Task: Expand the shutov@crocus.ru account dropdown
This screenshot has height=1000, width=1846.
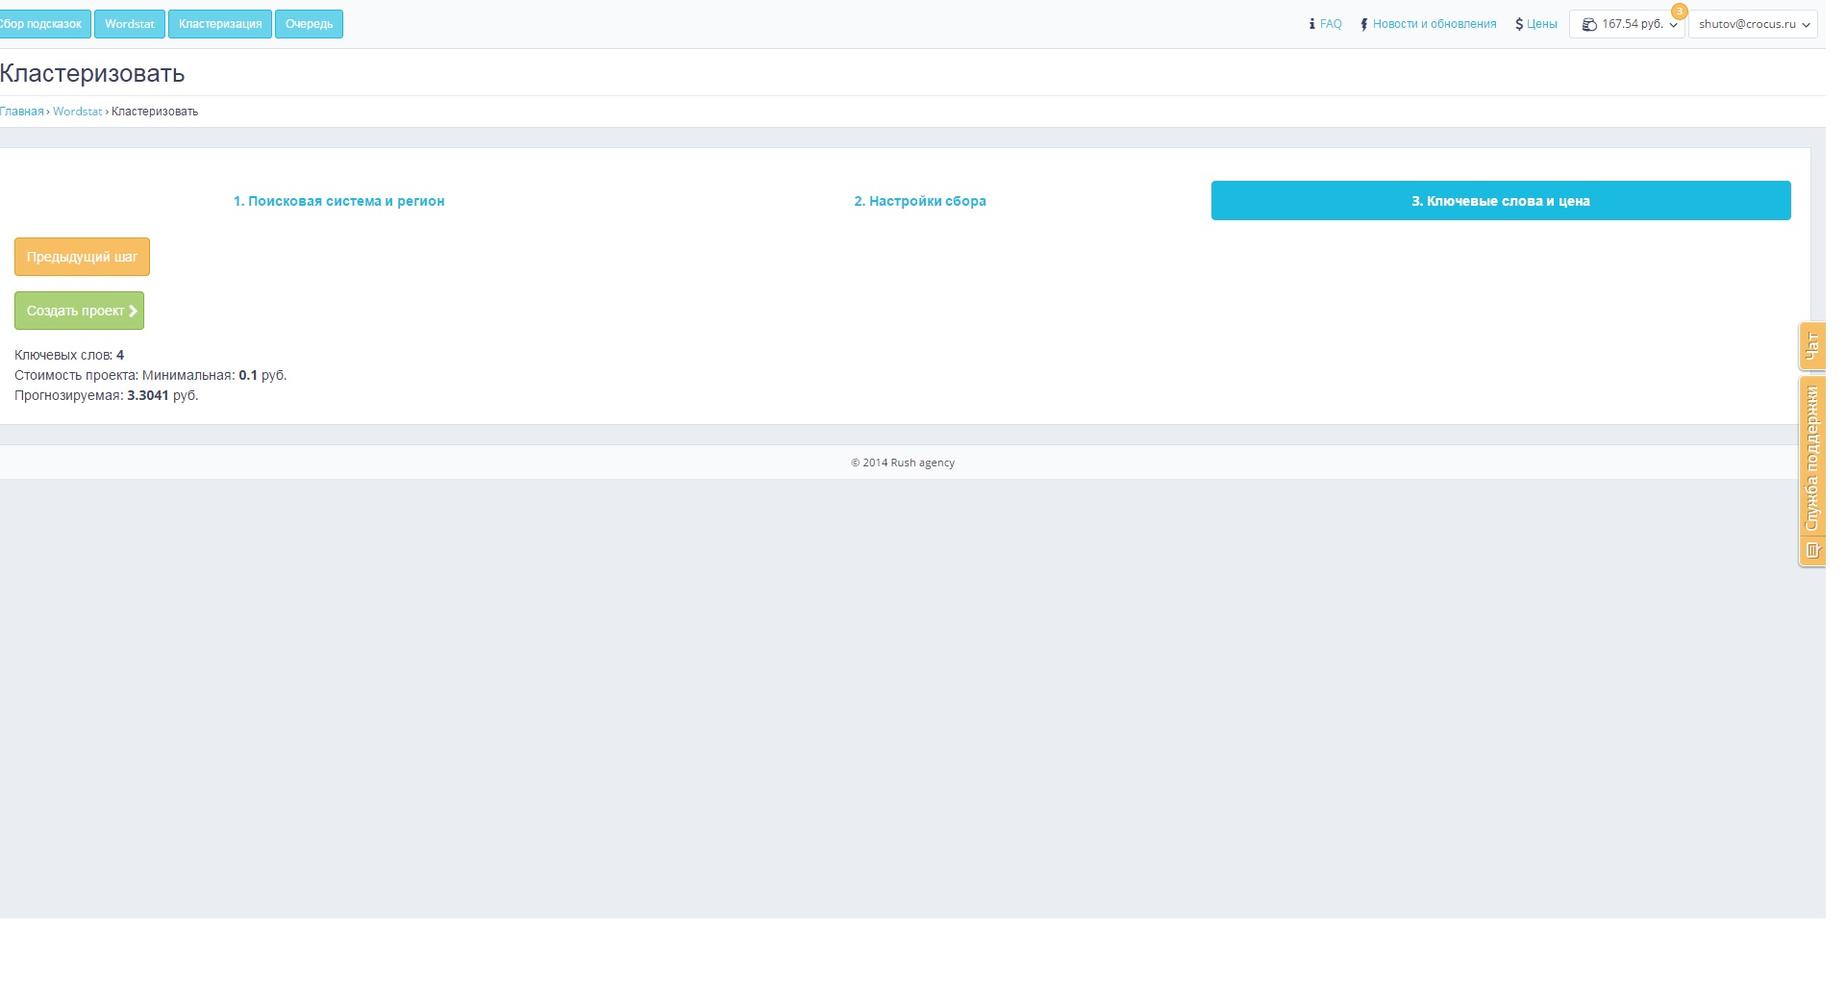Action: tap(1753, 24)
